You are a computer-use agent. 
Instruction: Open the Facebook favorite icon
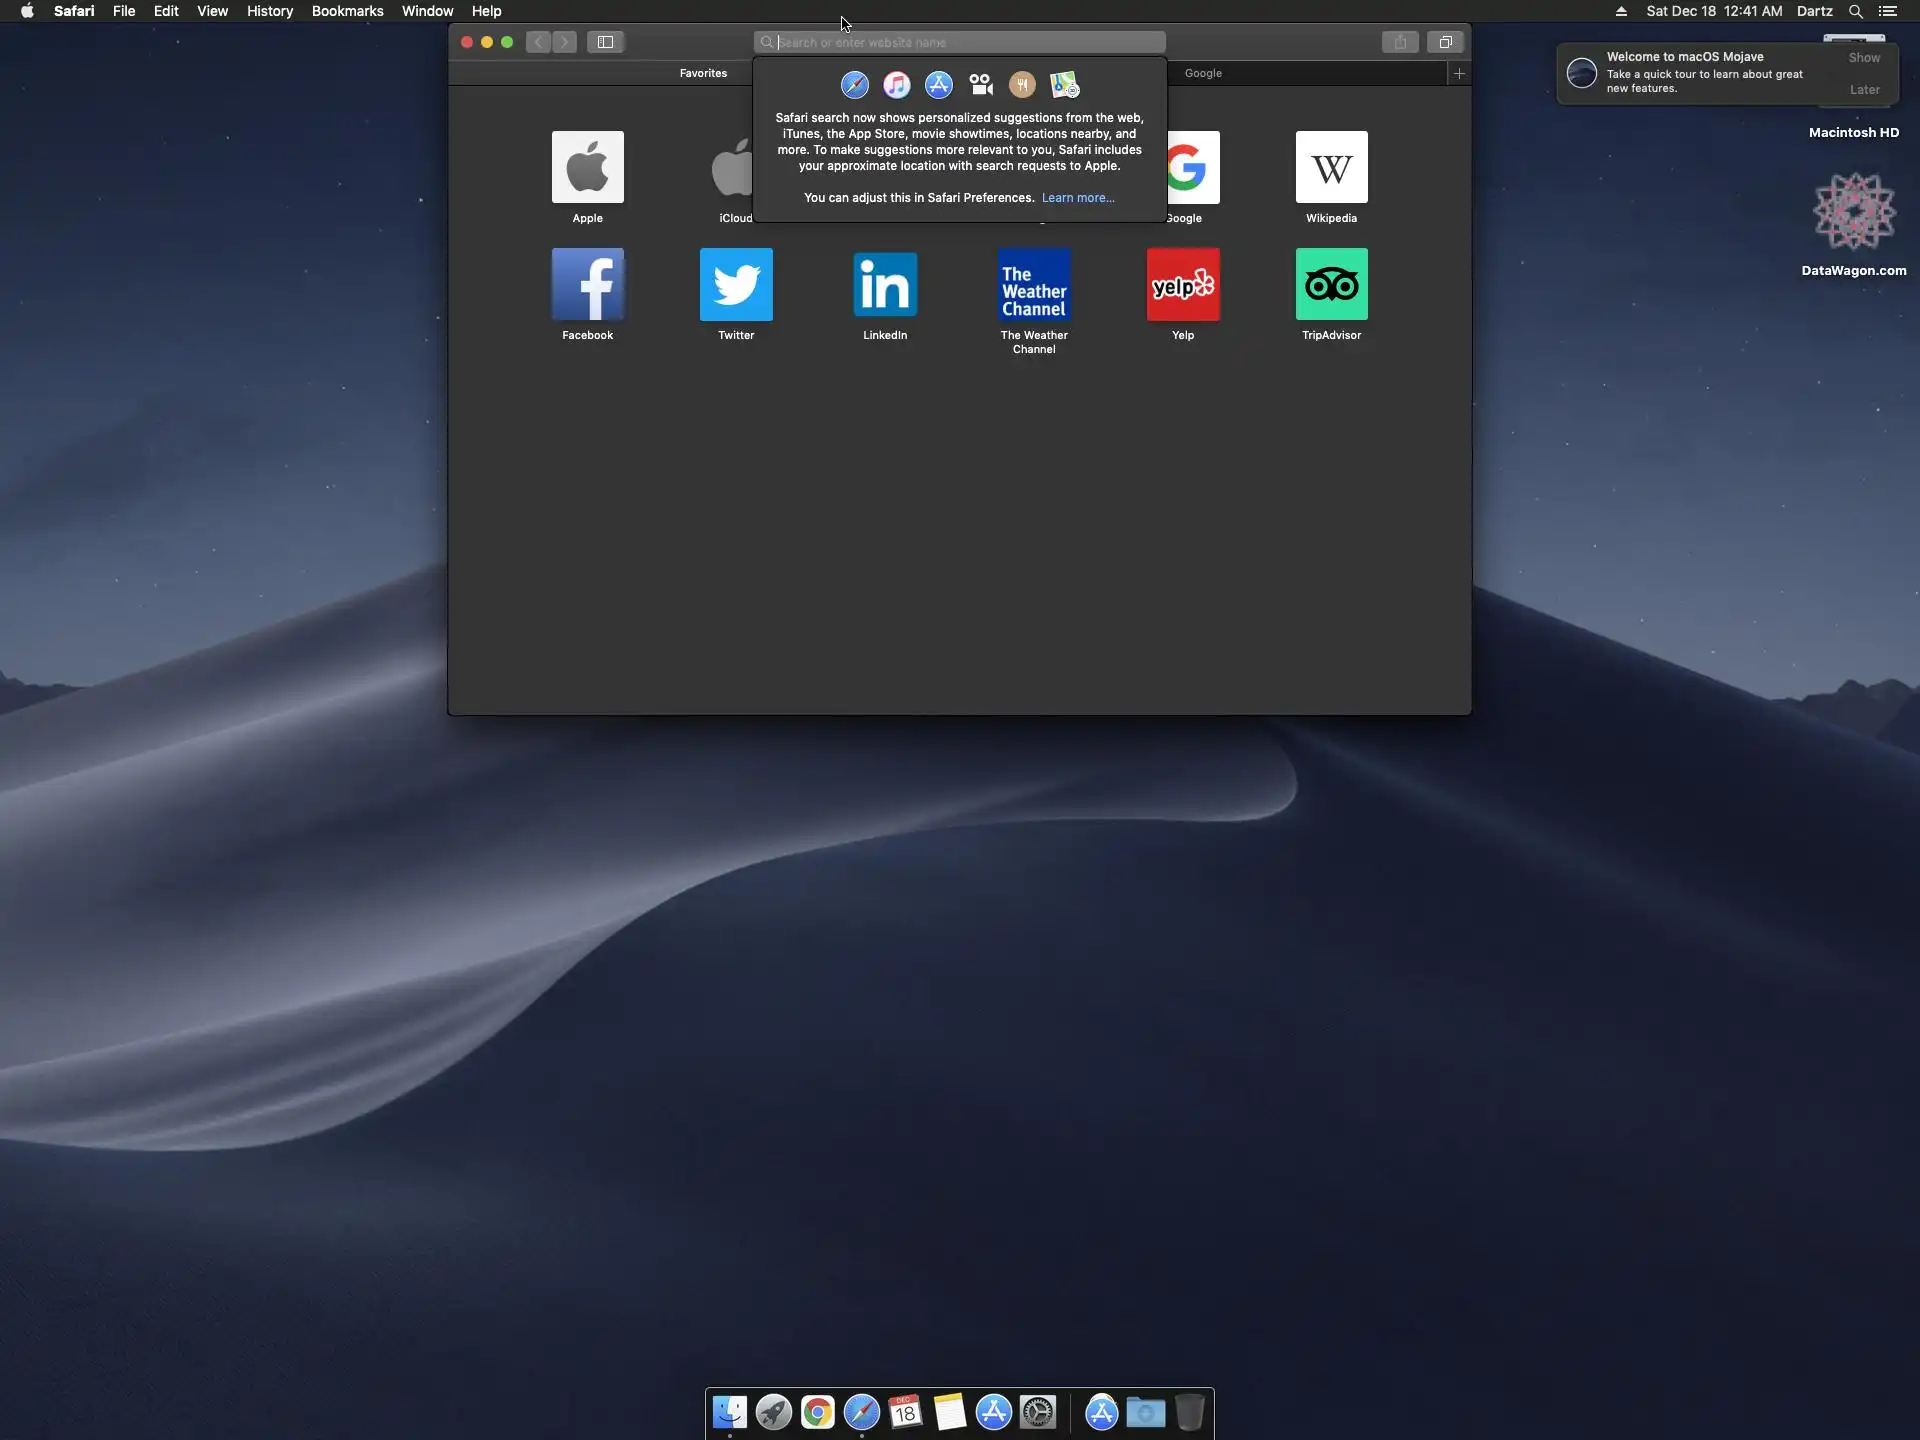[587, 285]
